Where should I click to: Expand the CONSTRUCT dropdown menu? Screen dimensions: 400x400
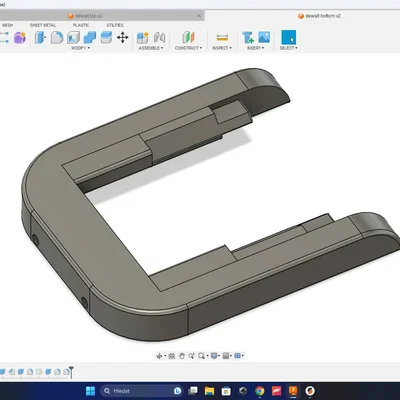point(188,48)
